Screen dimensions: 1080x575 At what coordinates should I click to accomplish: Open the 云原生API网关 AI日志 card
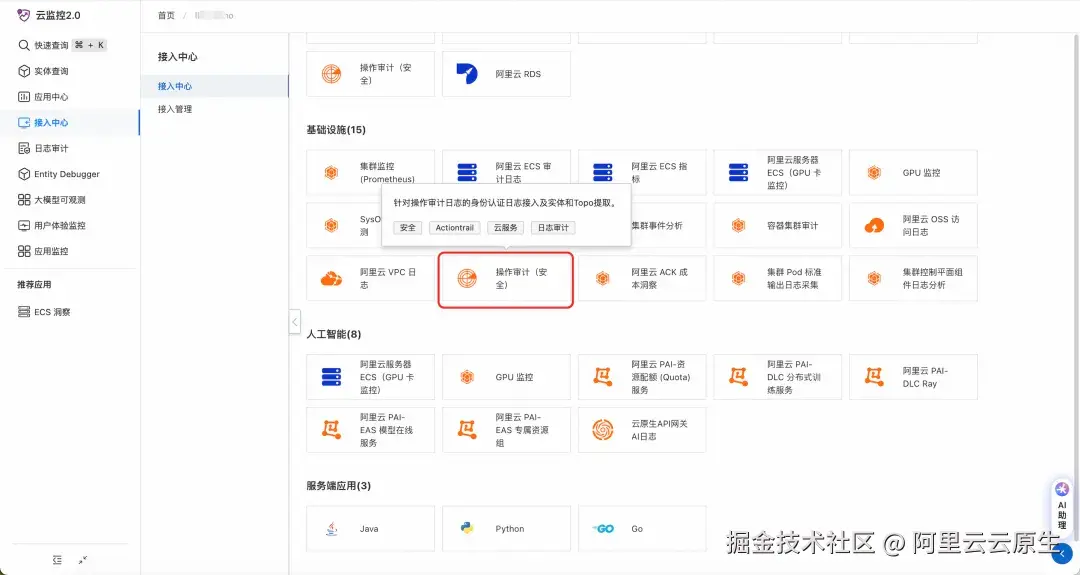pyautogui.click(x=642, y=430)
